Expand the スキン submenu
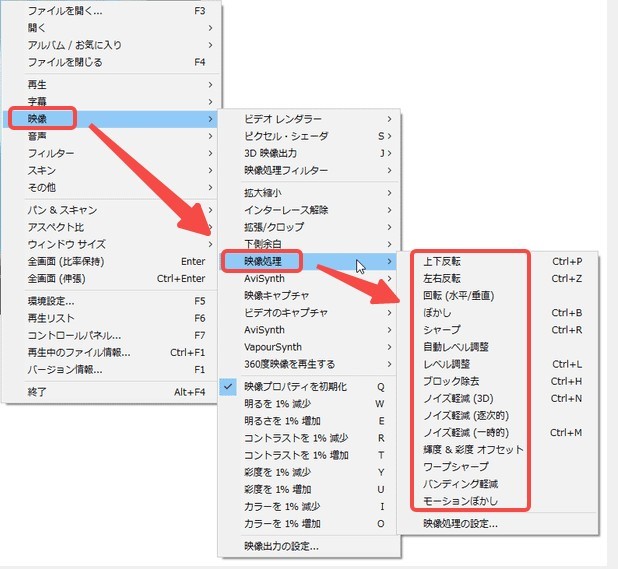Image resolution: width=618 pixels, height=569 pixels. point(110,170)
